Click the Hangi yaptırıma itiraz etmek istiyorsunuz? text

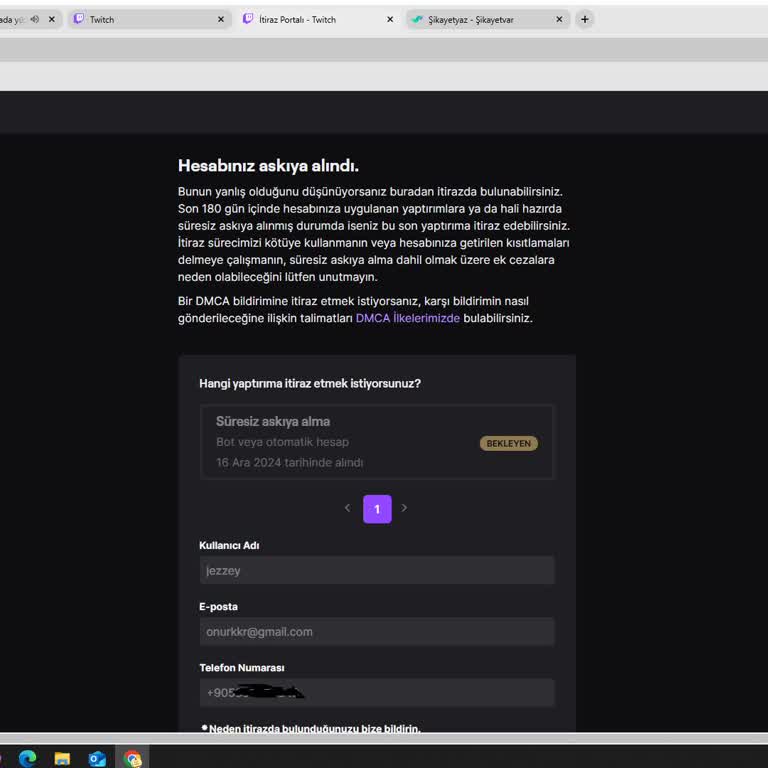click(310, 384)
